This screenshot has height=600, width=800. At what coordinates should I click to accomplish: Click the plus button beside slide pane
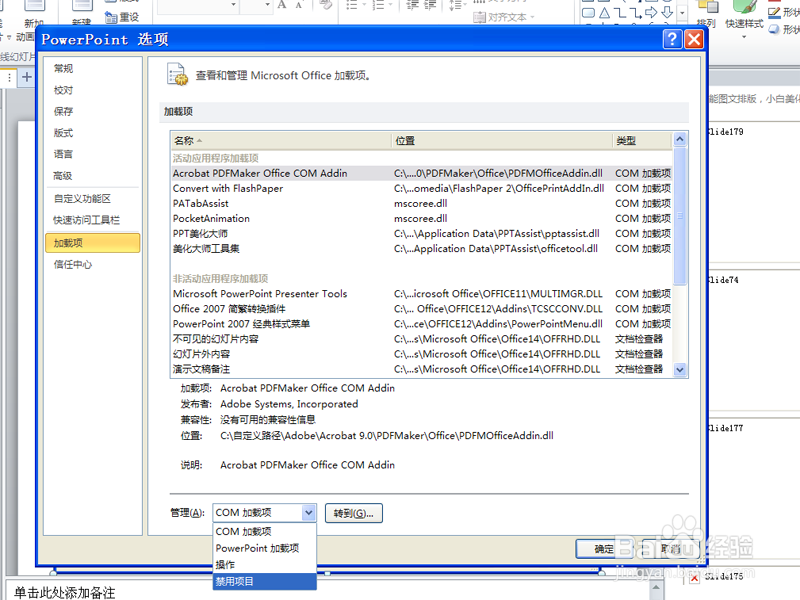point(27,78)
